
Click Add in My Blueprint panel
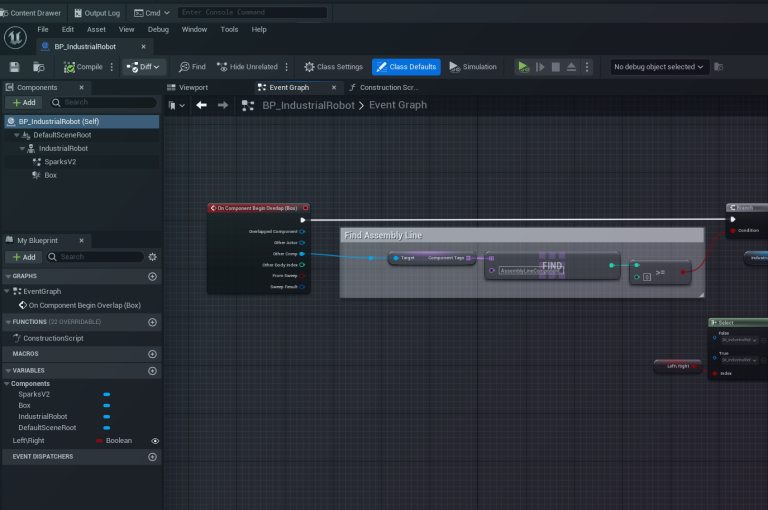[24, 257]
